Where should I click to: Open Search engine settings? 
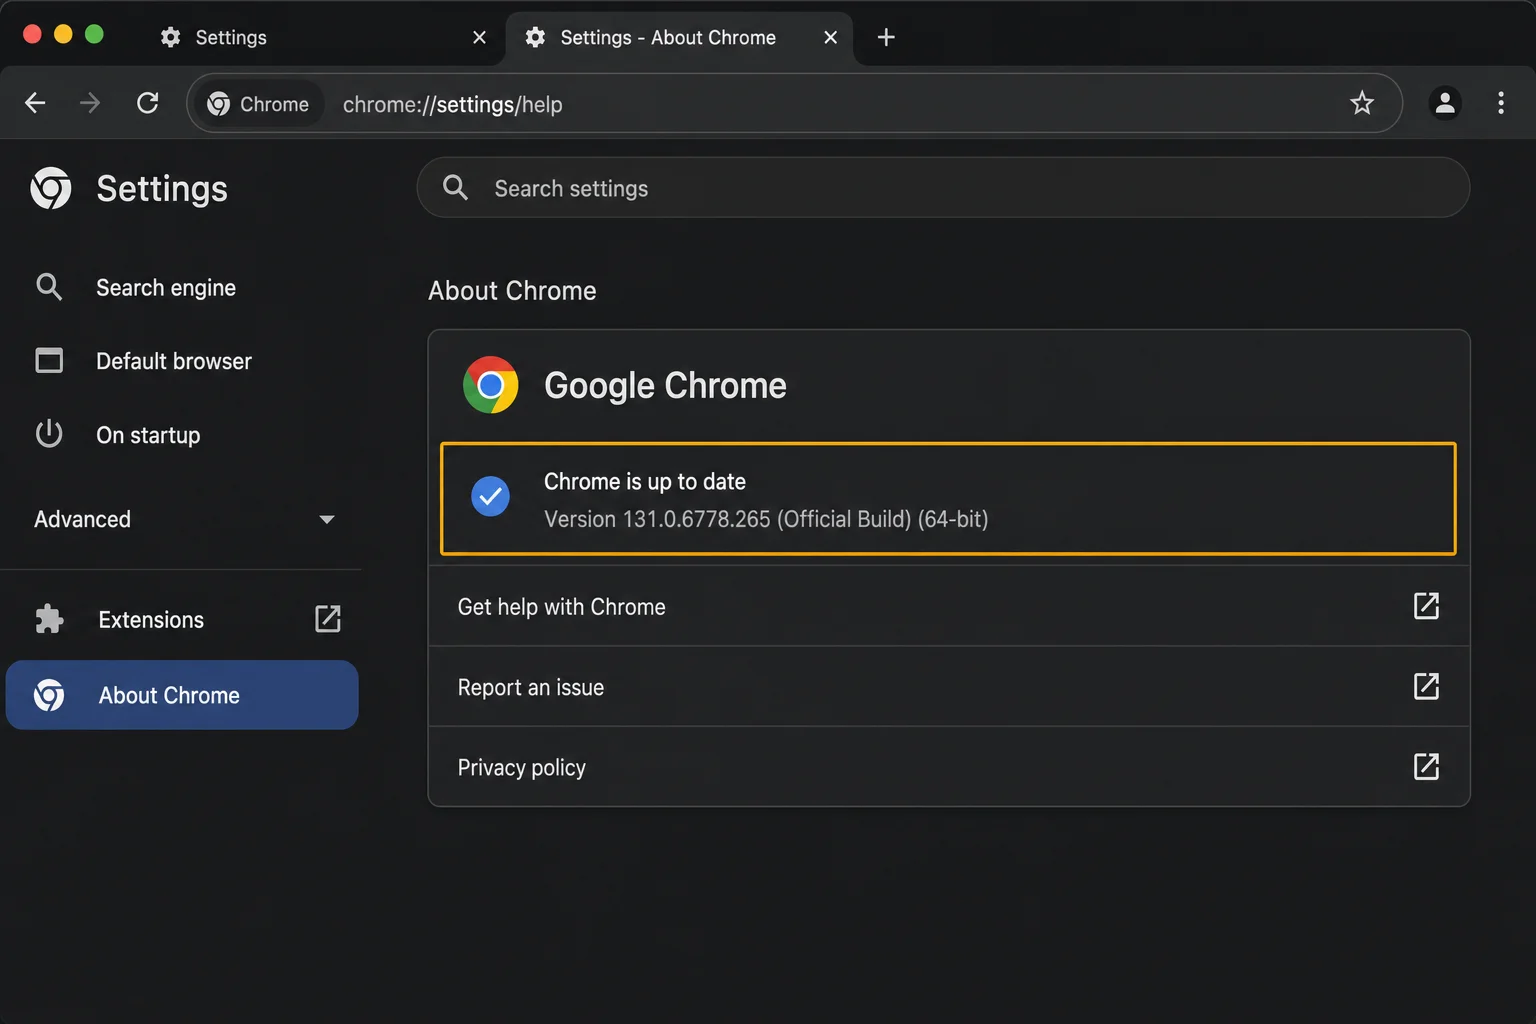pos(181,288)
